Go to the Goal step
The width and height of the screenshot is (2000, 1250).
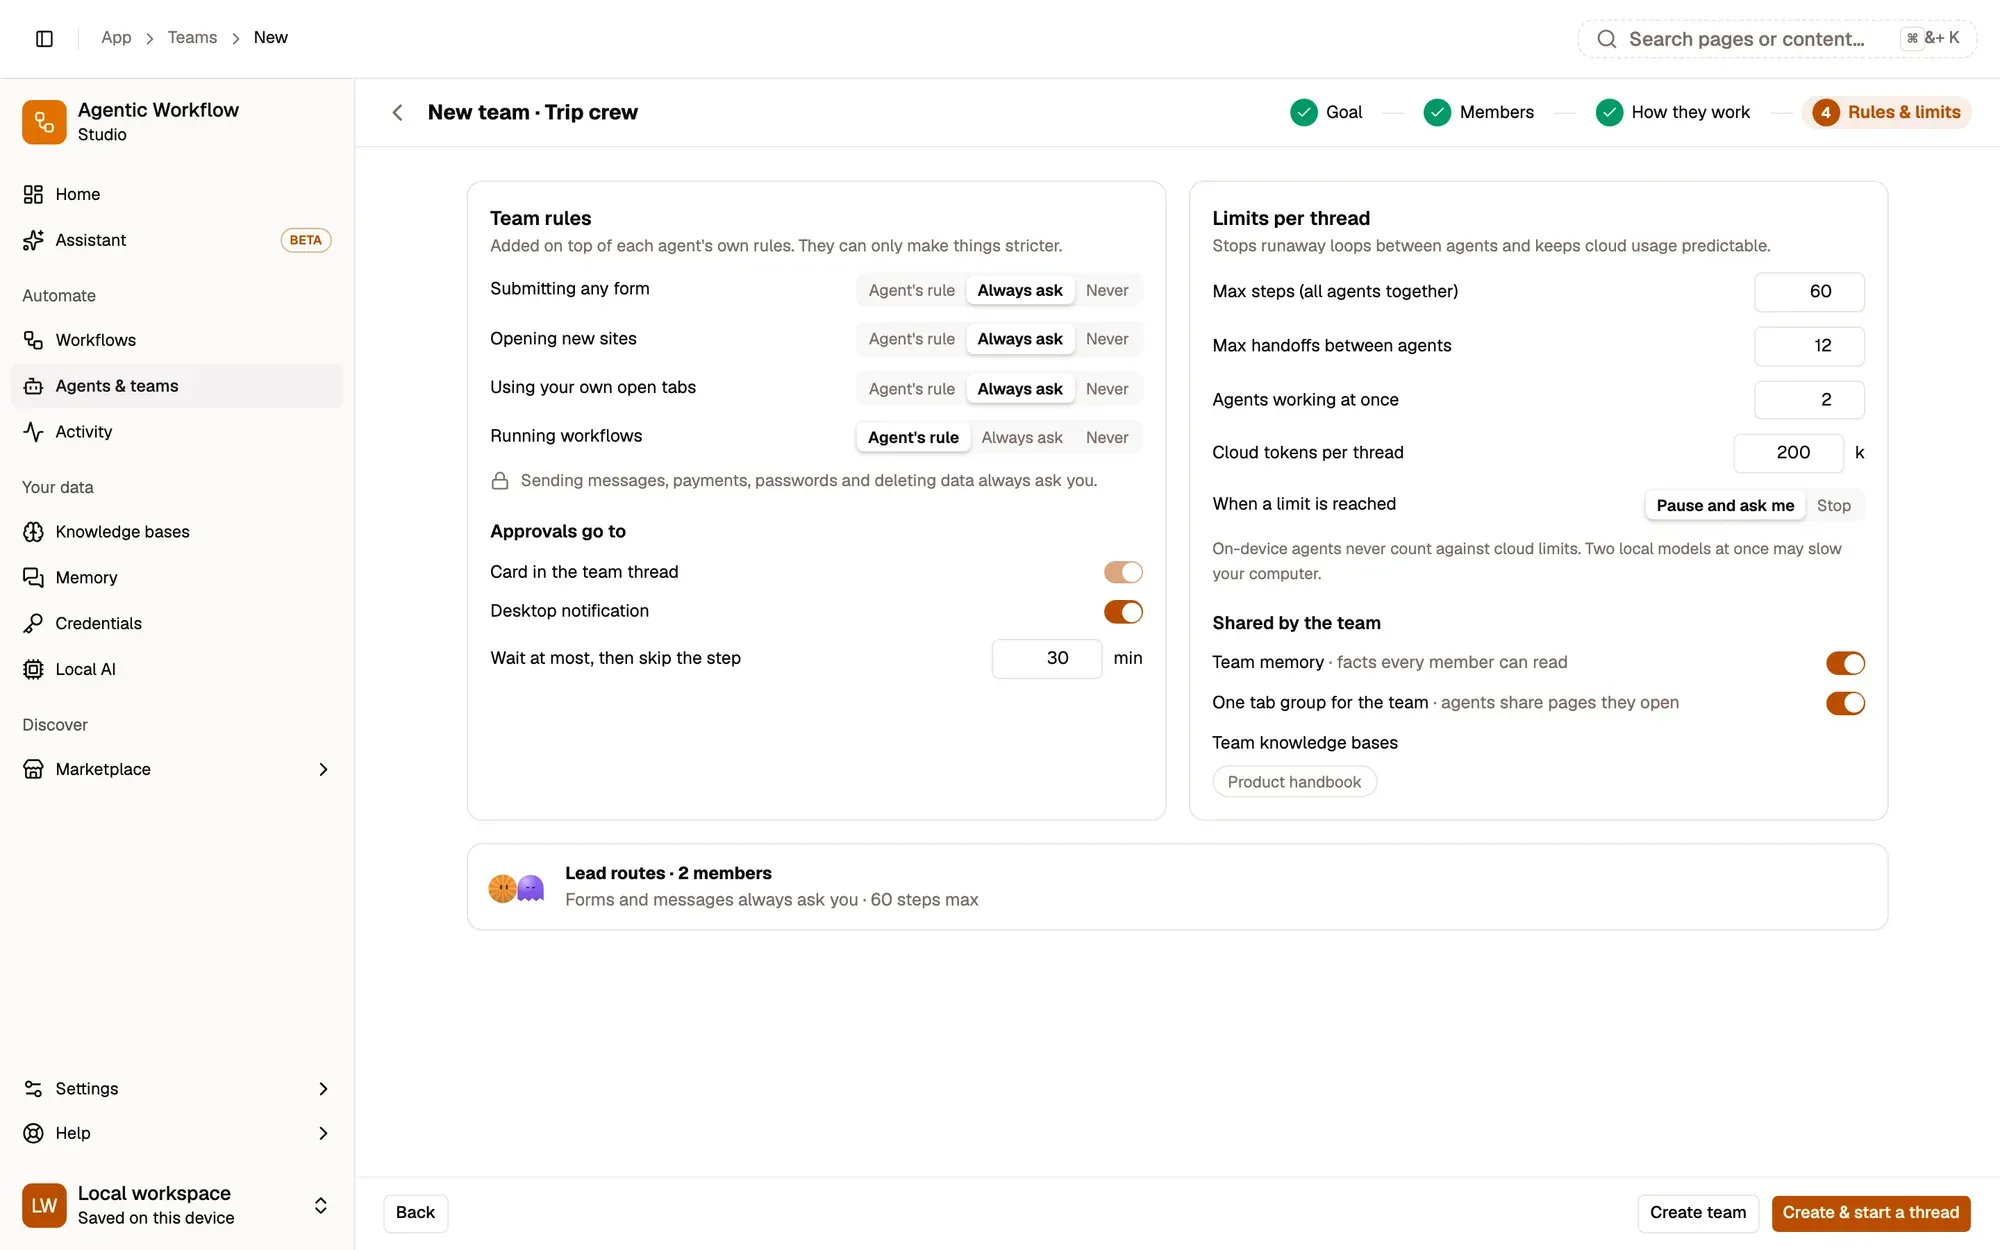[1326, 112]
